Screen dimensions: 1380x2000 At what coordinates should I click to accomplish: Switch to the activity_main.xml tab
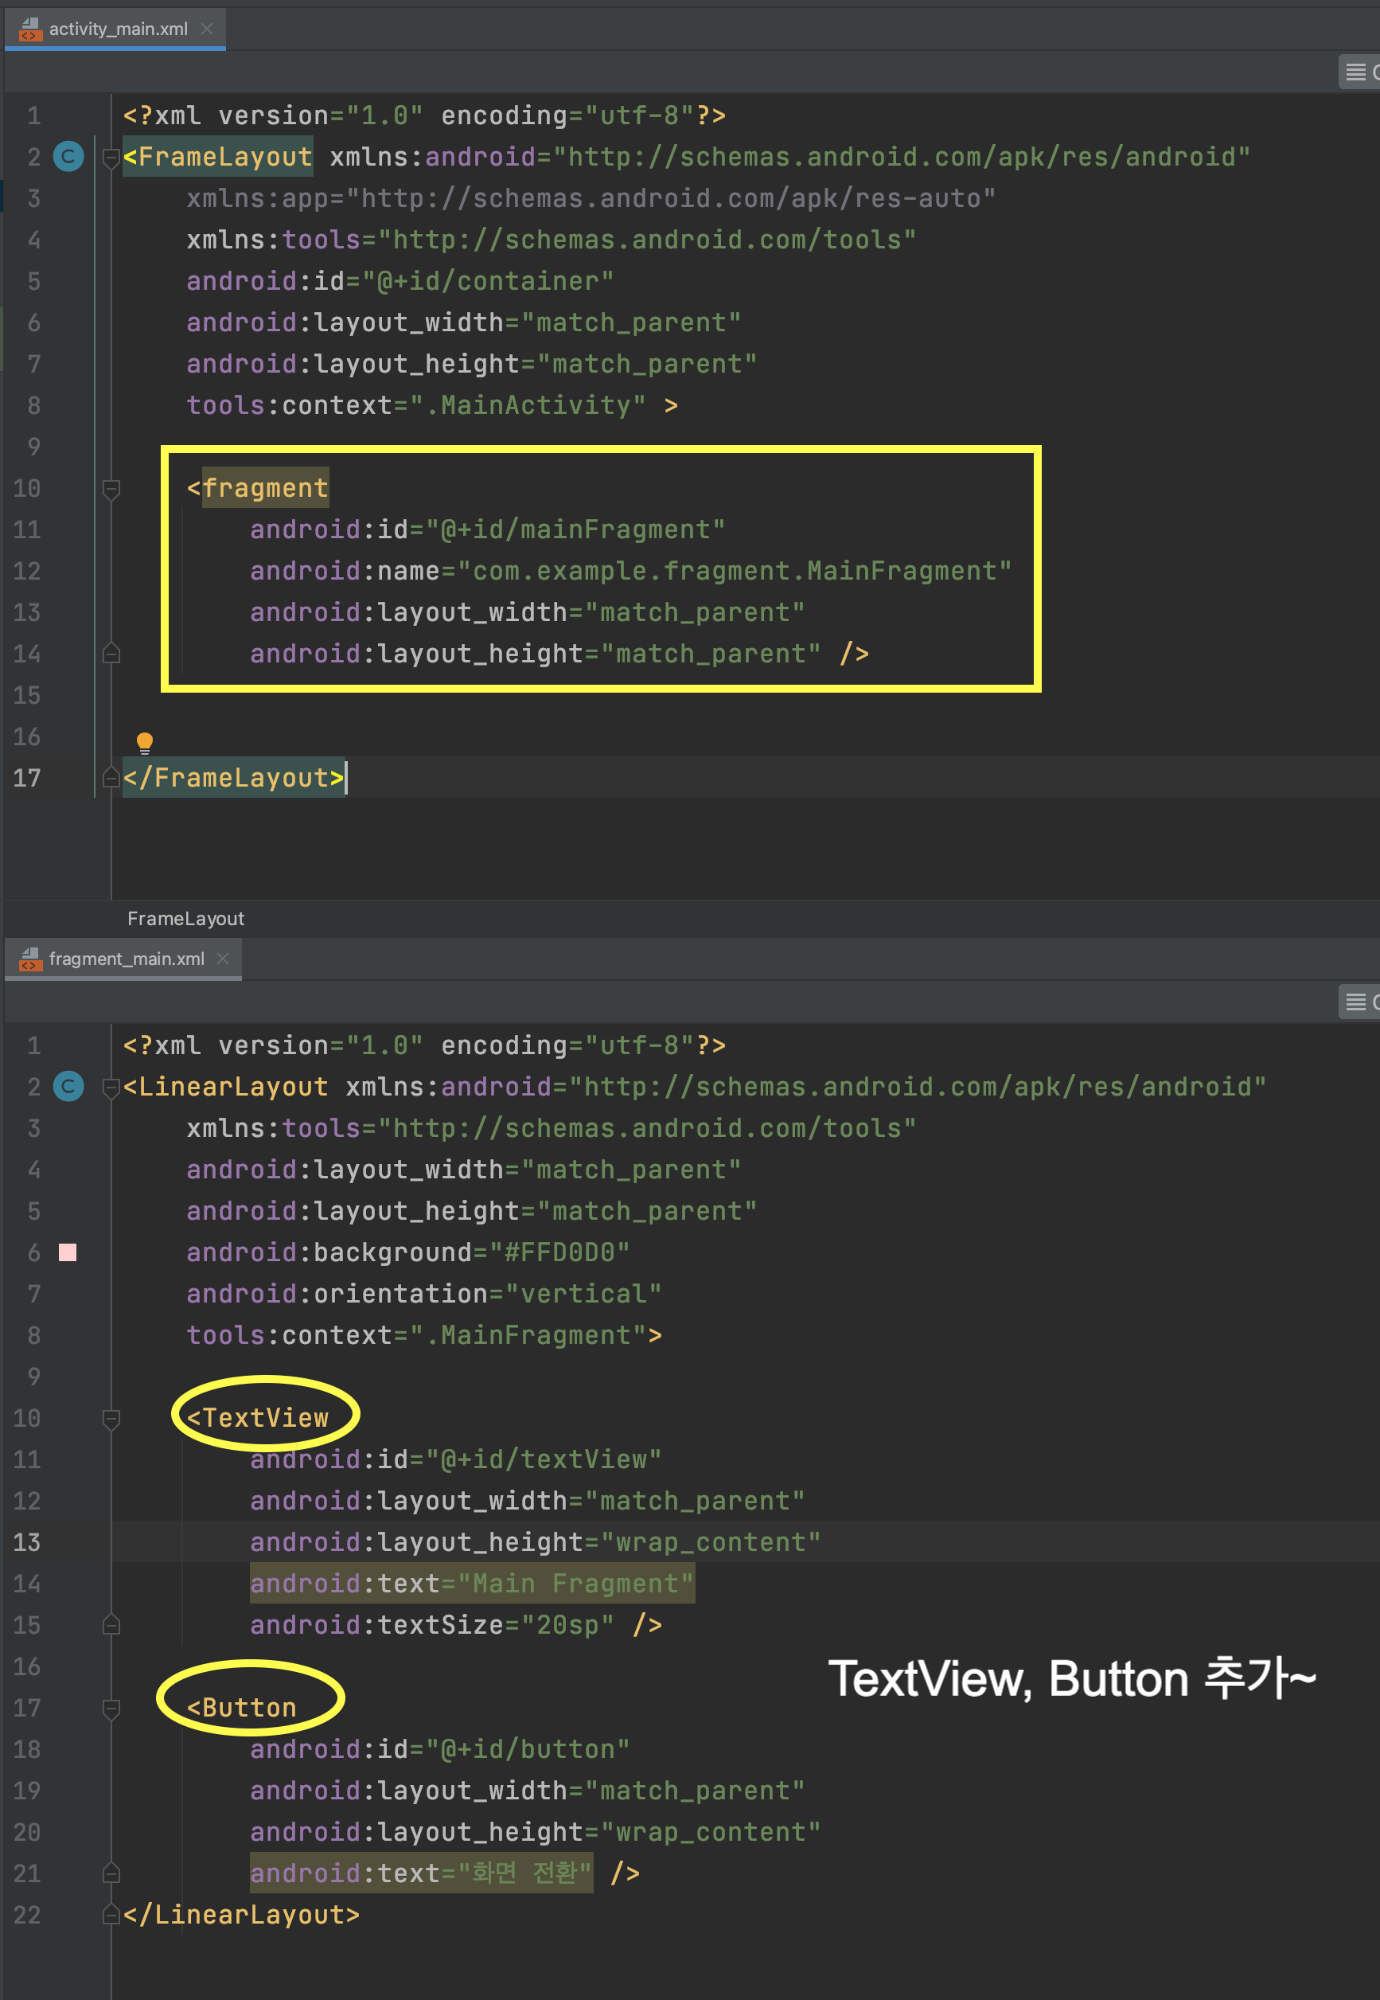(x=117, y=29)
